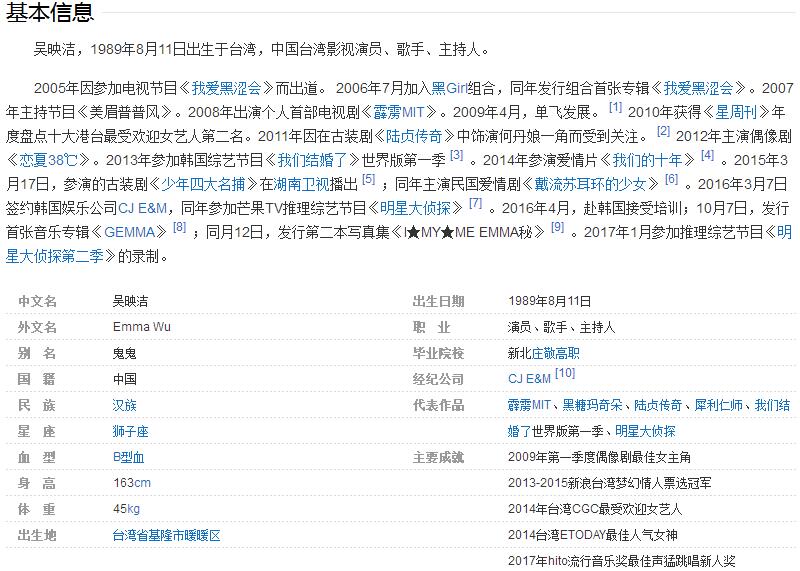Open the 台湾省基隆市暖暖区 birthplace link
800x571 pixels.
166,535
